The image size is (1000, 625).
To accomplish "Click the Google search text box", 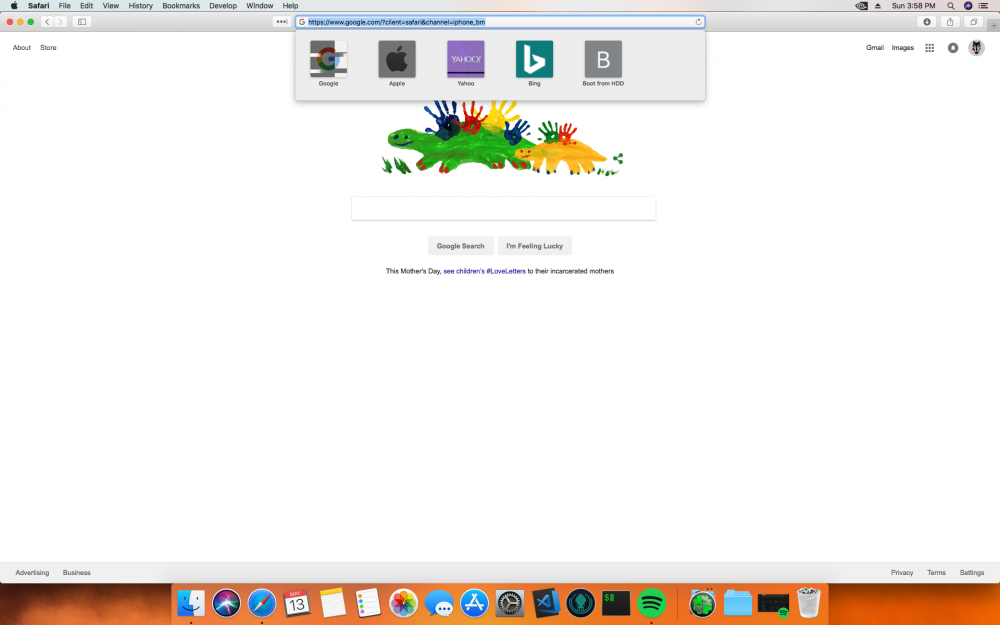I will (503, 209).
